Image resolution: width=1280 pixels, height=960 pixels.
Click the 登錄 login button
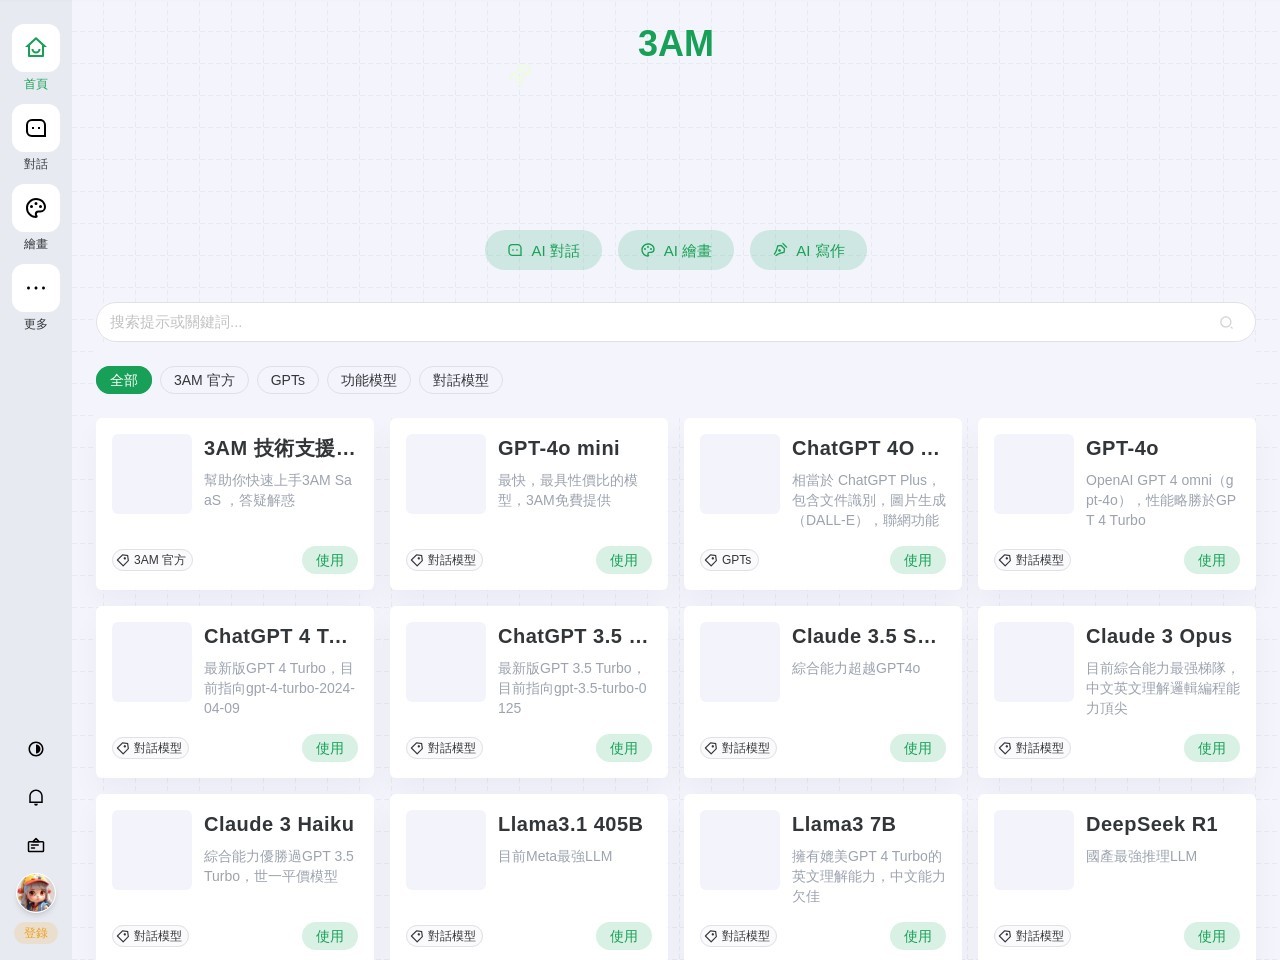[x=36, y=933]
